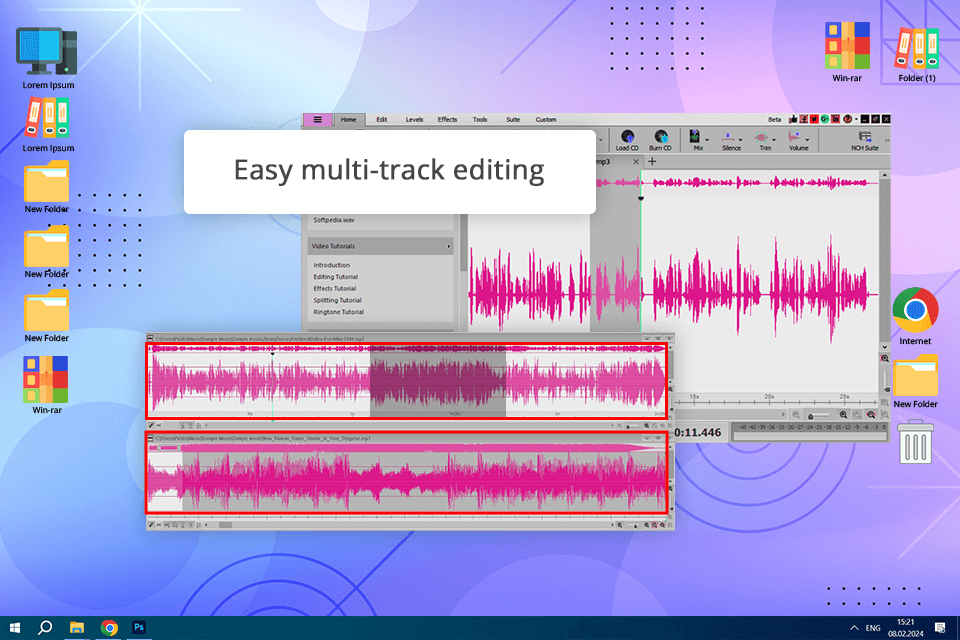
Task: Click the taskbar search magnifier
Action: click(45, 628)
